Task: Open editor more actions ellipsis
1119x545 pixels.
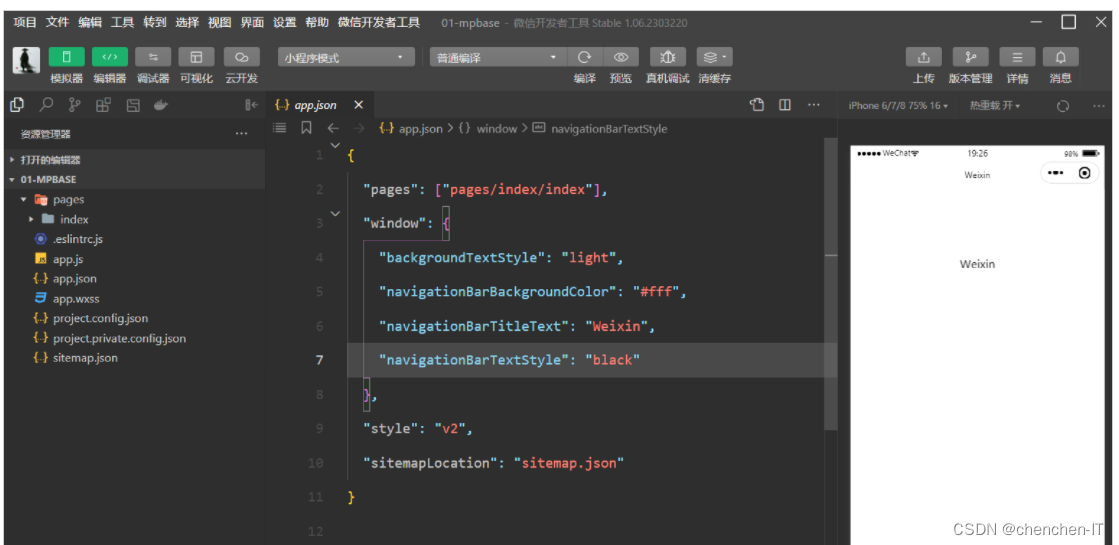Action: pos(814,105)
